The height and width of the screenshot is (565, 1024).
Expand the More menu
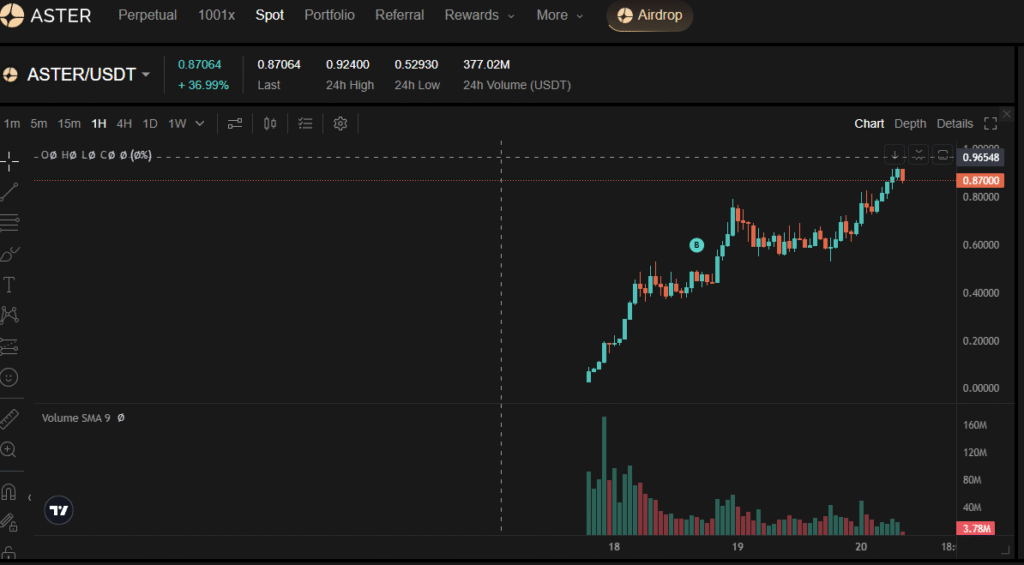tap(559, 15)
